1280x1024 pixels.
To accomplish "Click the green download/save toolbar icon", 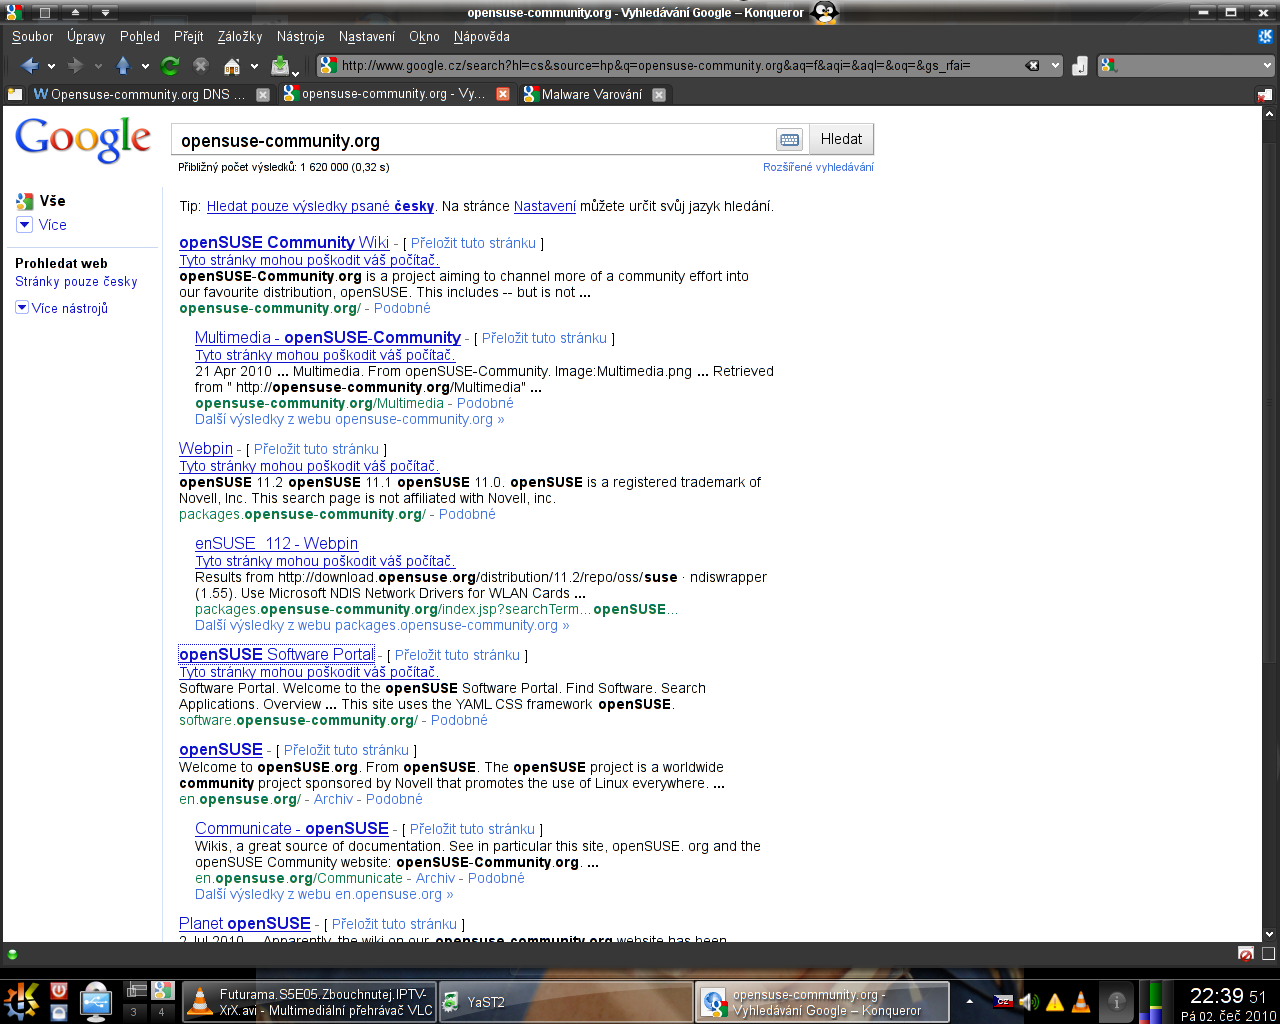I will [x=280, y=66].
